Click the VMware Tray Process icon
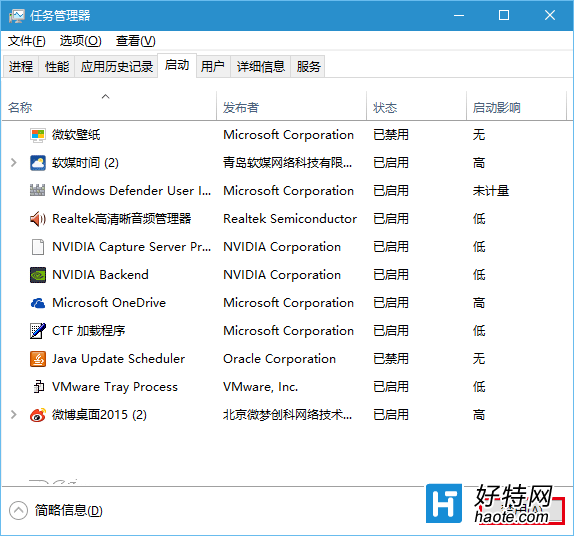 (x=38, y=387)
